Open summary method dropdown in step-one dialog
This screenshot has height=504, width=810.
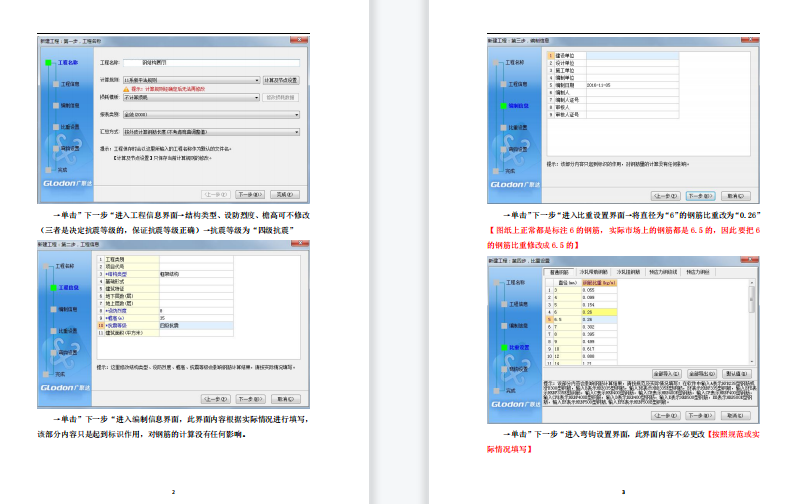(x=211, y=132)
